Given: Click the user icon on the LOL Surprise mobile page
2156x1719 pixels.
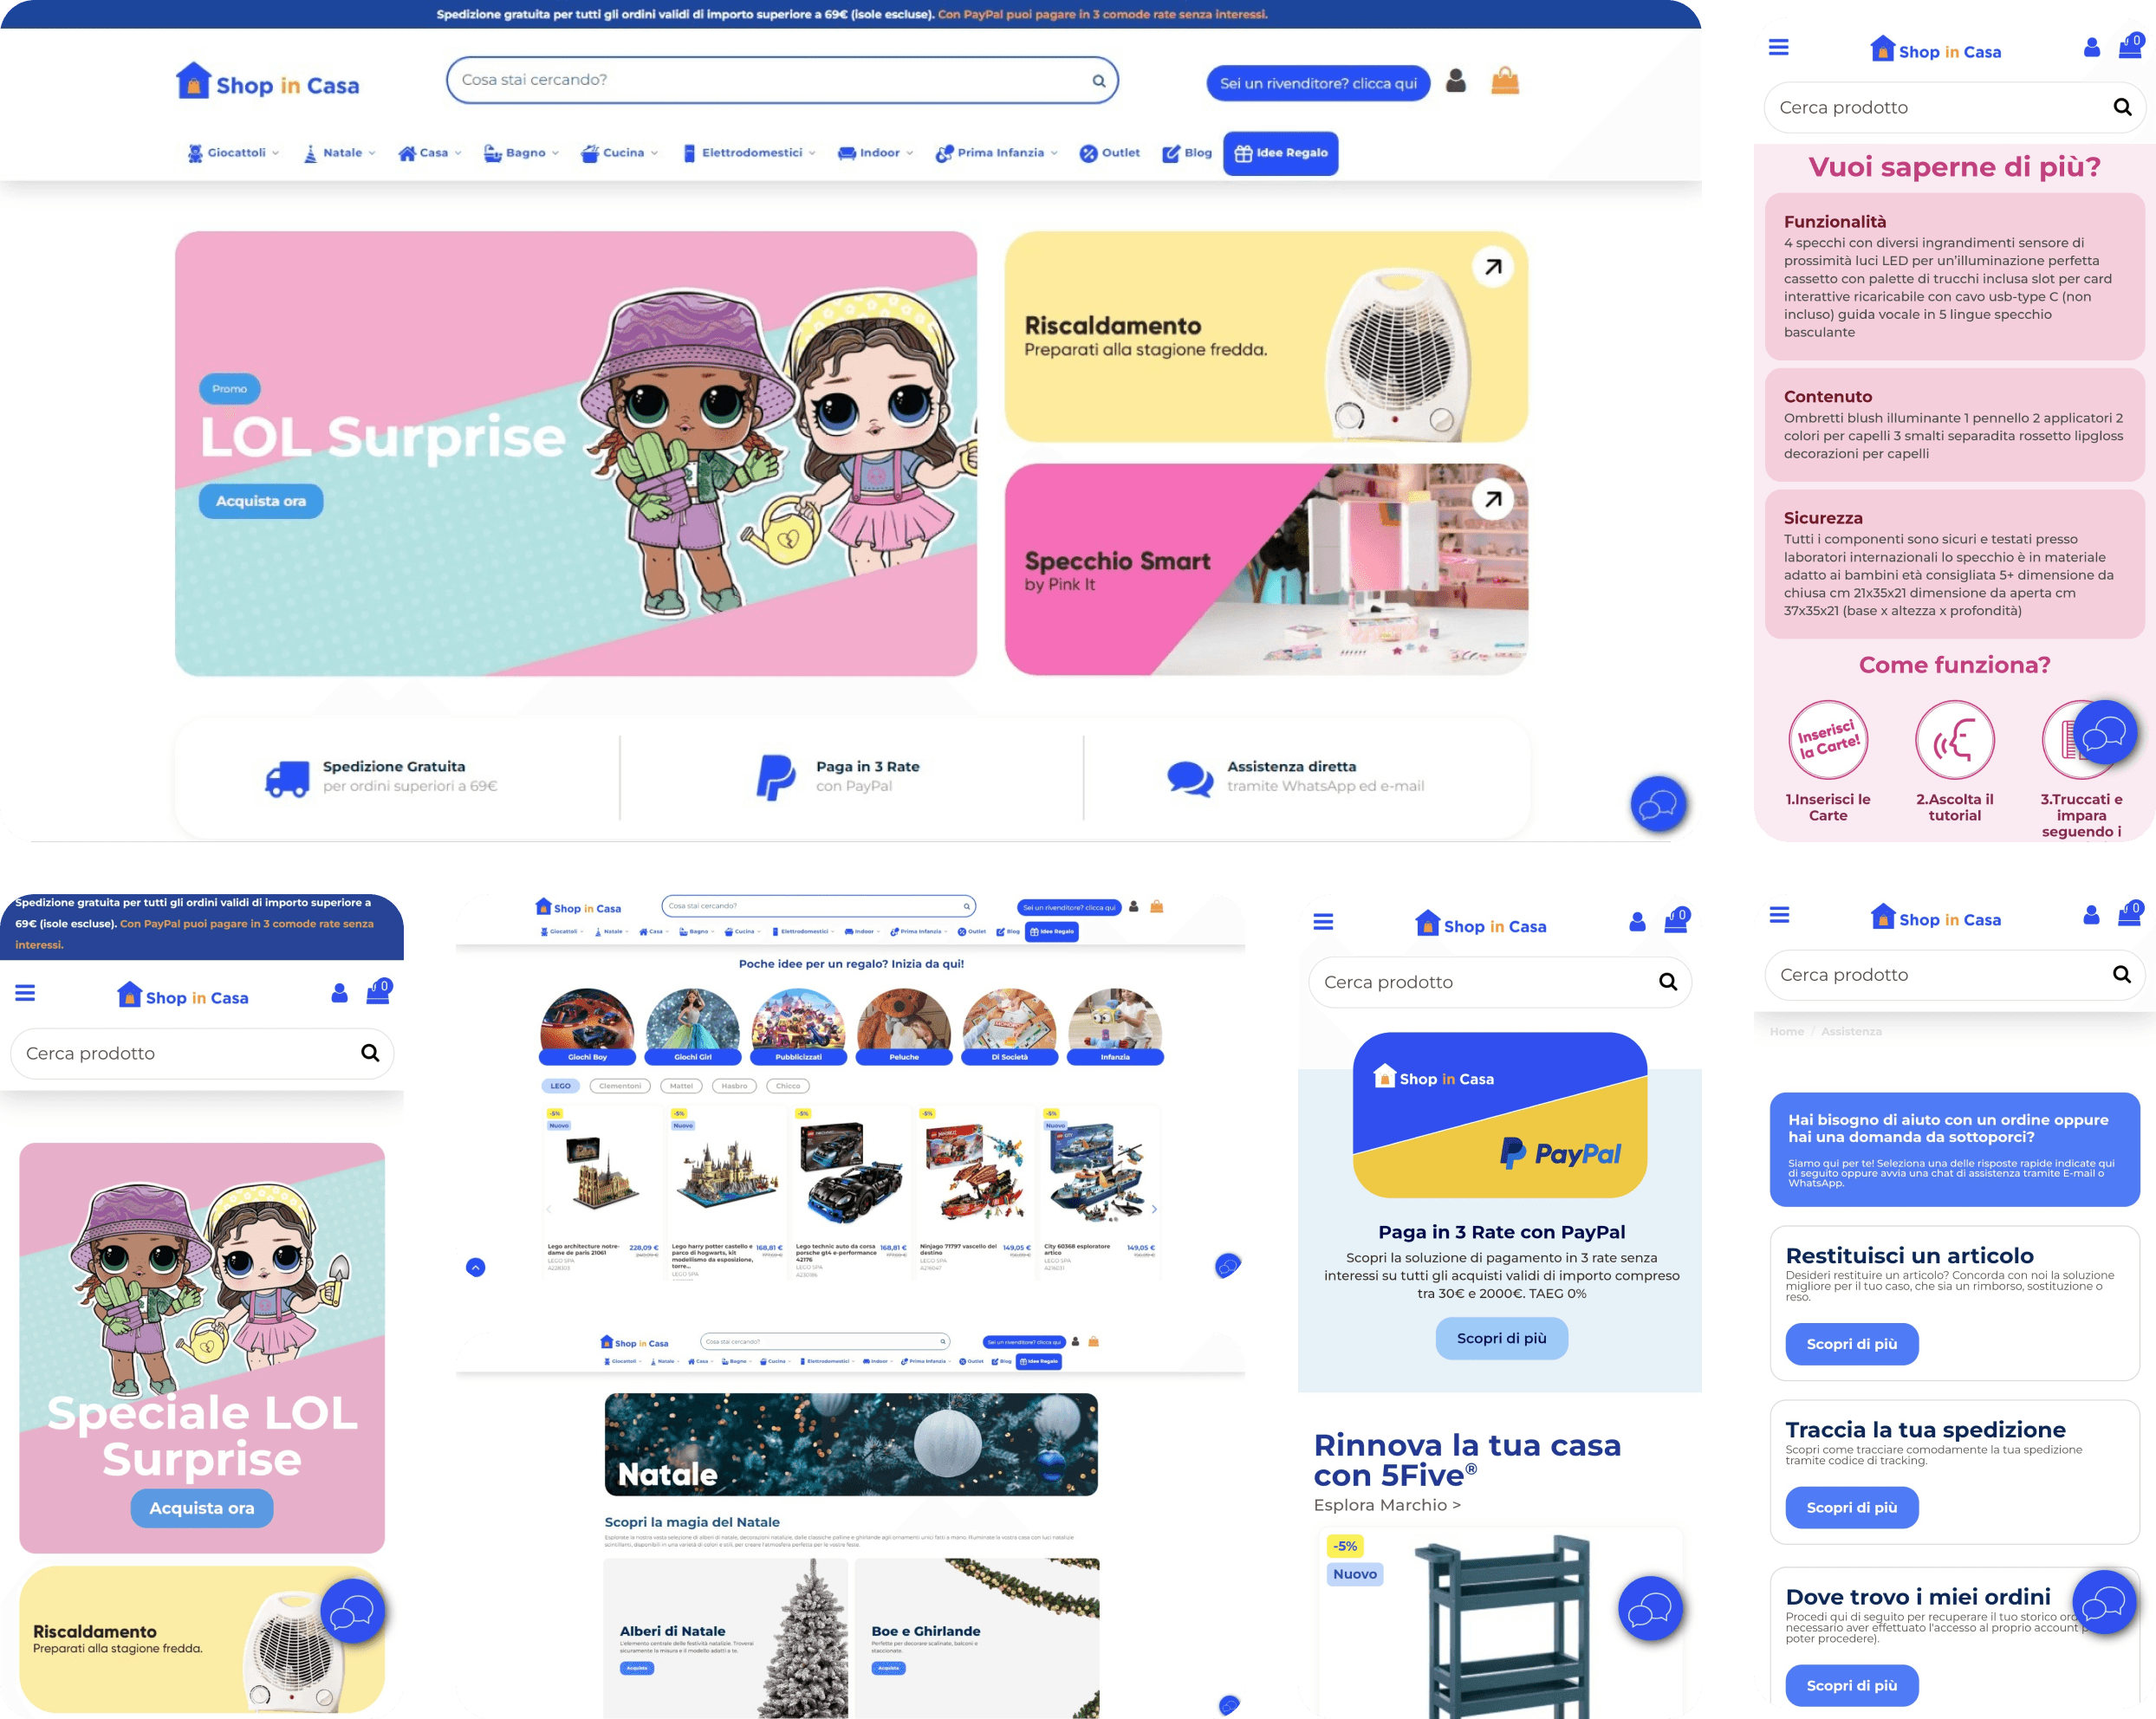Looking at the screenshot, I should [x=339, y=993].
